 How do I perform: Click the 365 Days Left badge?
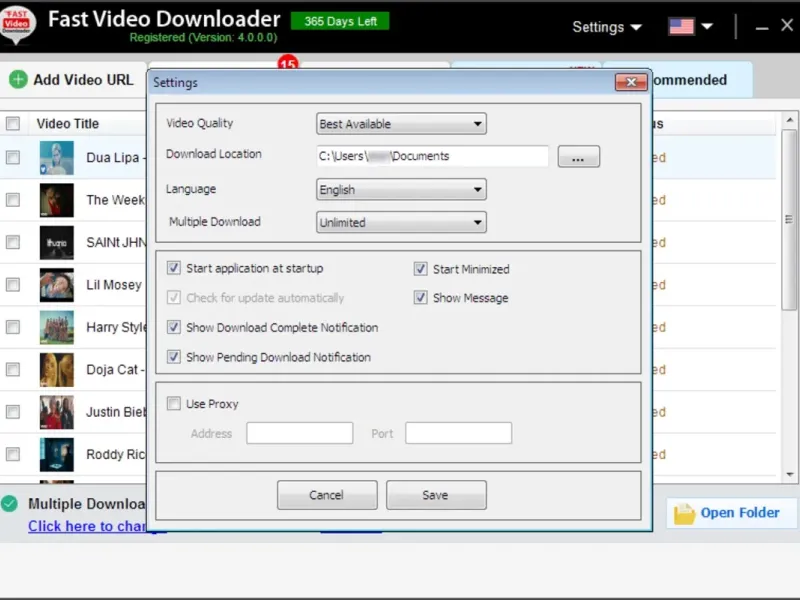340,21
